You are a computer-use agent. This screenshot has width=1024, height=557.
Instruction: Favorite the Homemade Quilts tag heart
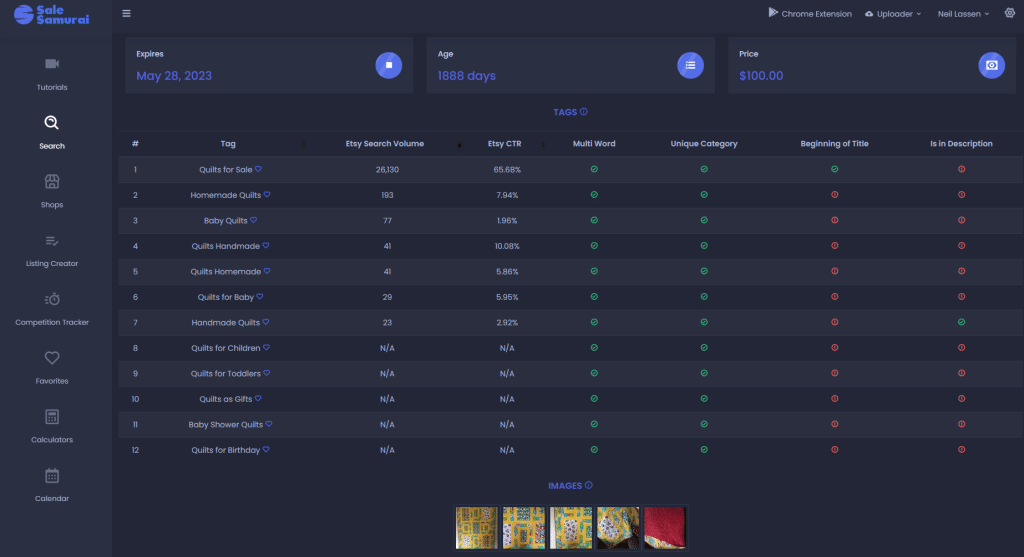point(267,195)
